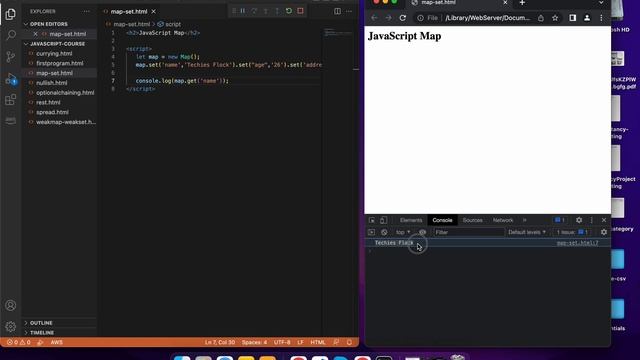
Task: Open the DevTools customize menu
Action: (591, 220)
